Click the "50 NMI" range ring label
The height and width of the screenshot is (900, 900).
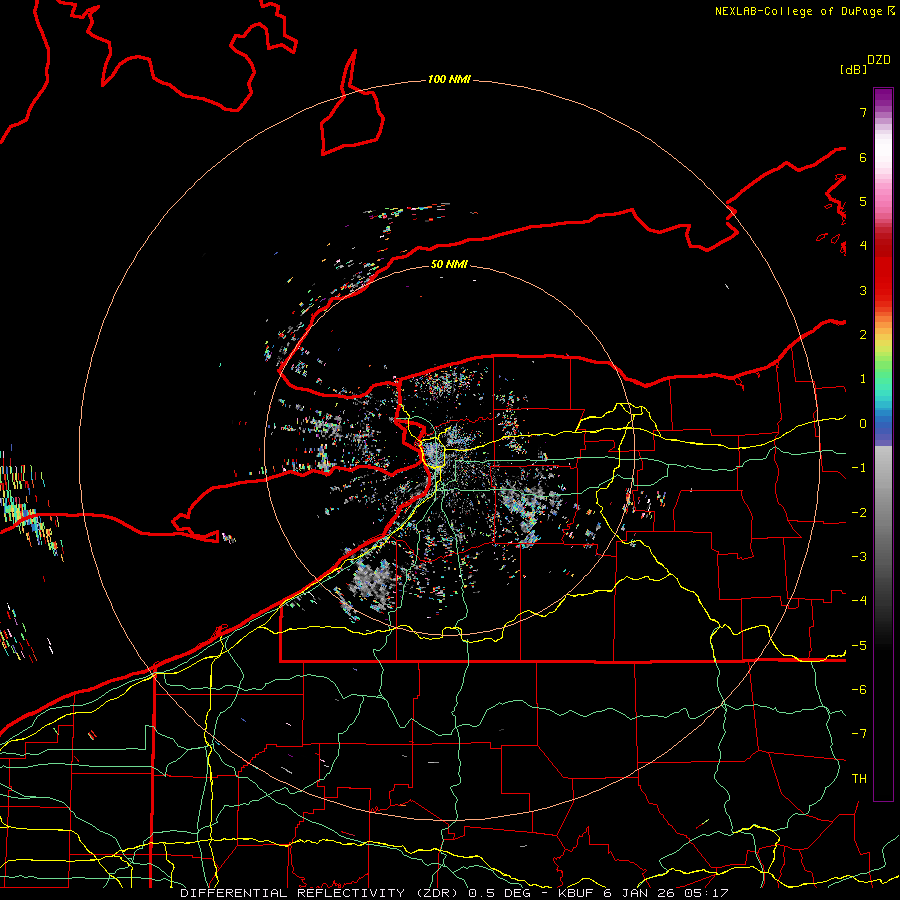tap(449, 264)
